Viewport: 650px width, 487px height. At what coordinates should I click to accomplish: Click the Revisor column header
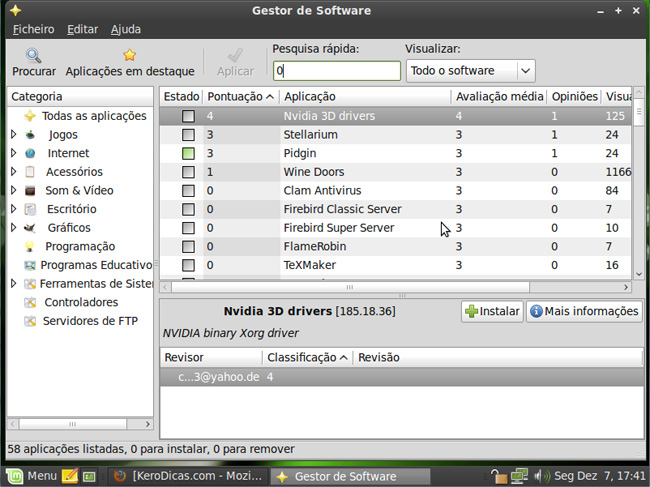tap(211, 357)
